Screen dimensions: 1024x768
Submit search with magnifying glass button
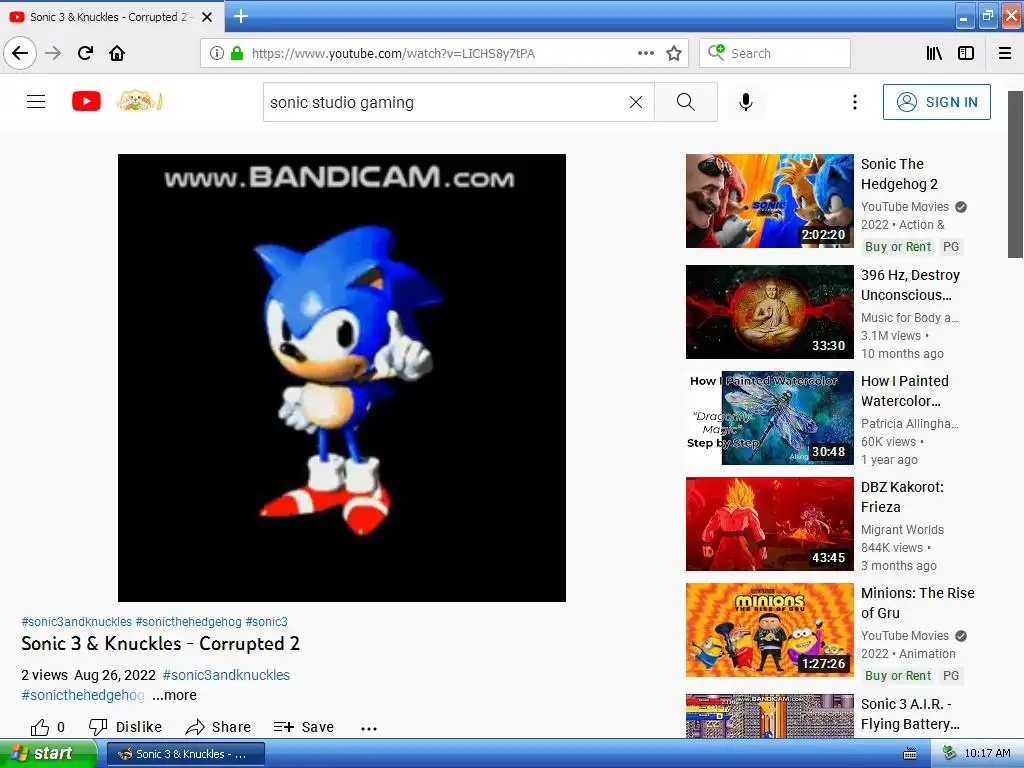686,102
